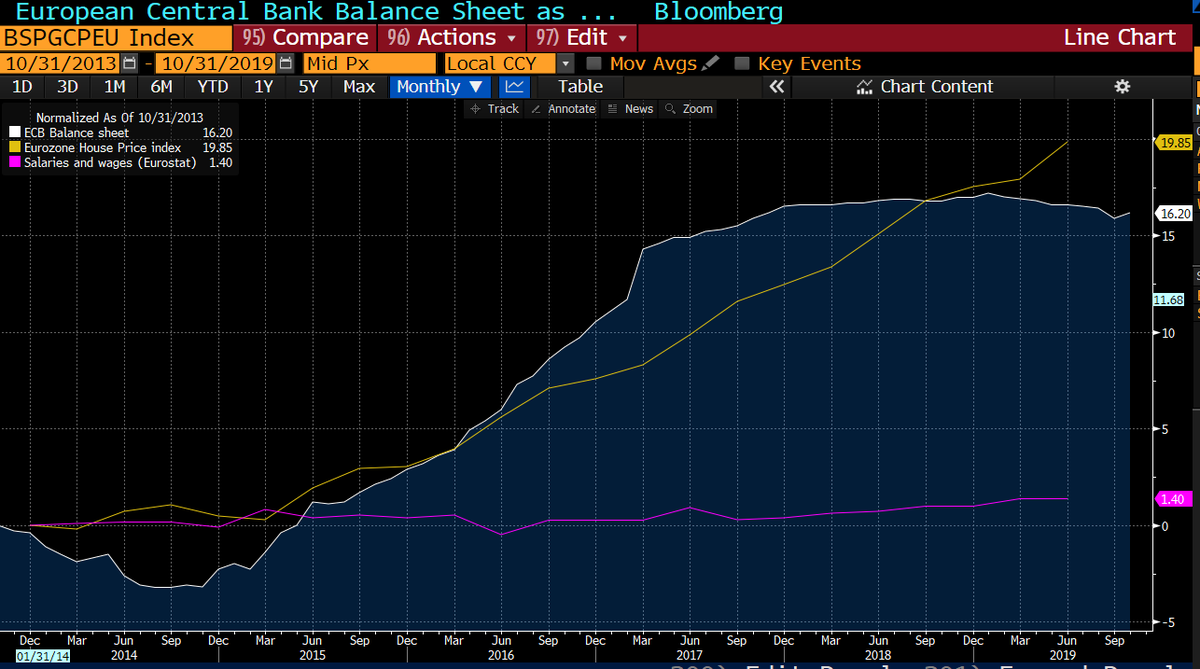This screenshot has height=669, width=1200.
Task: Select the YTD time range
Action: point(212,87)
